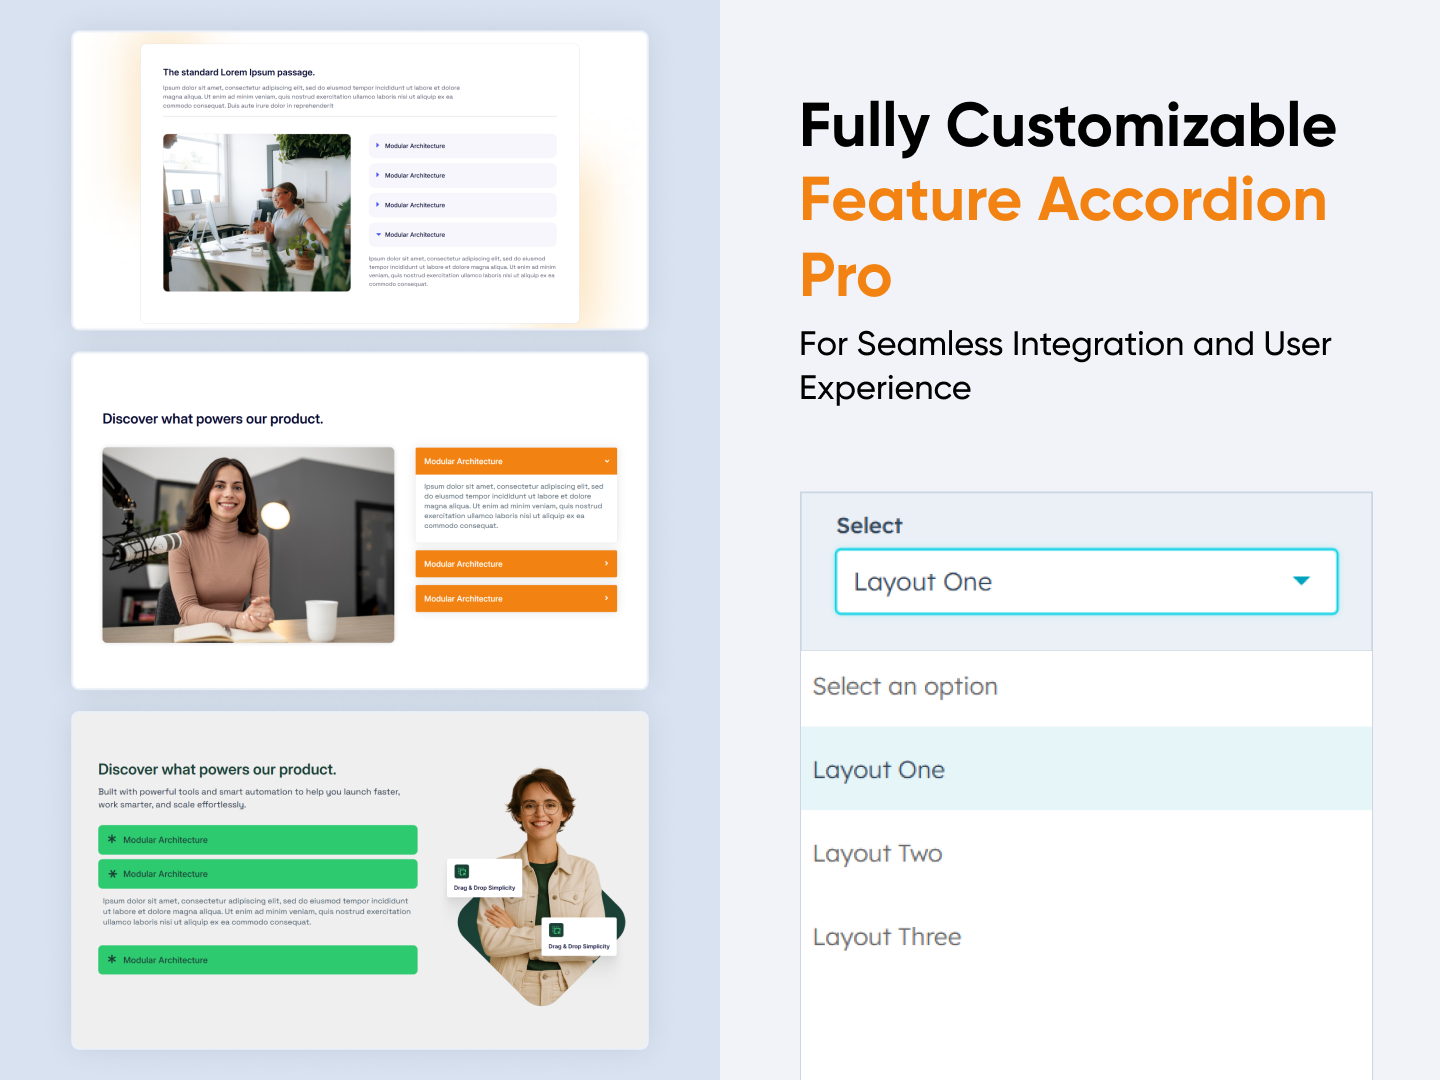Toggle open the third Modular Architecture accordion in top layout

tap(462, 205)
